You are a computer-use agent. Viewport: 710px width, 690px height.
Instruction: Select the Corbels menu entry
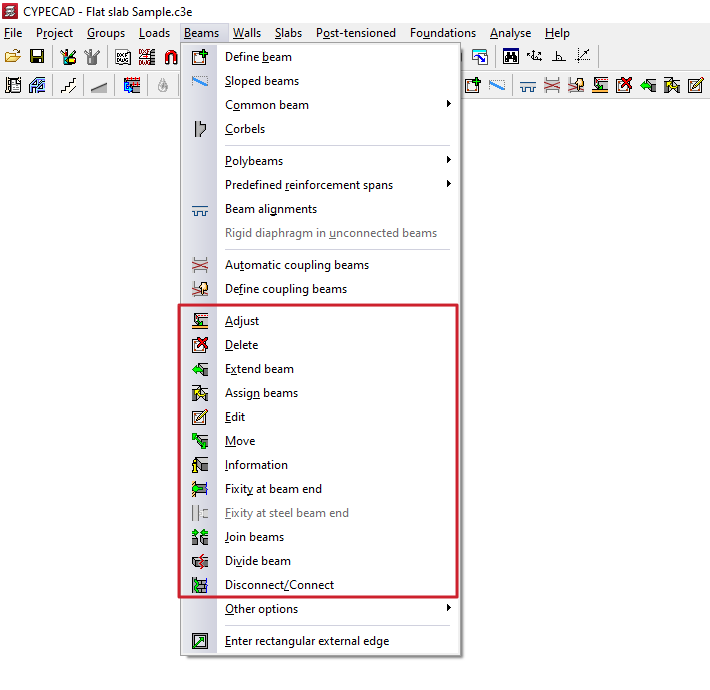[x=321, y=129]
